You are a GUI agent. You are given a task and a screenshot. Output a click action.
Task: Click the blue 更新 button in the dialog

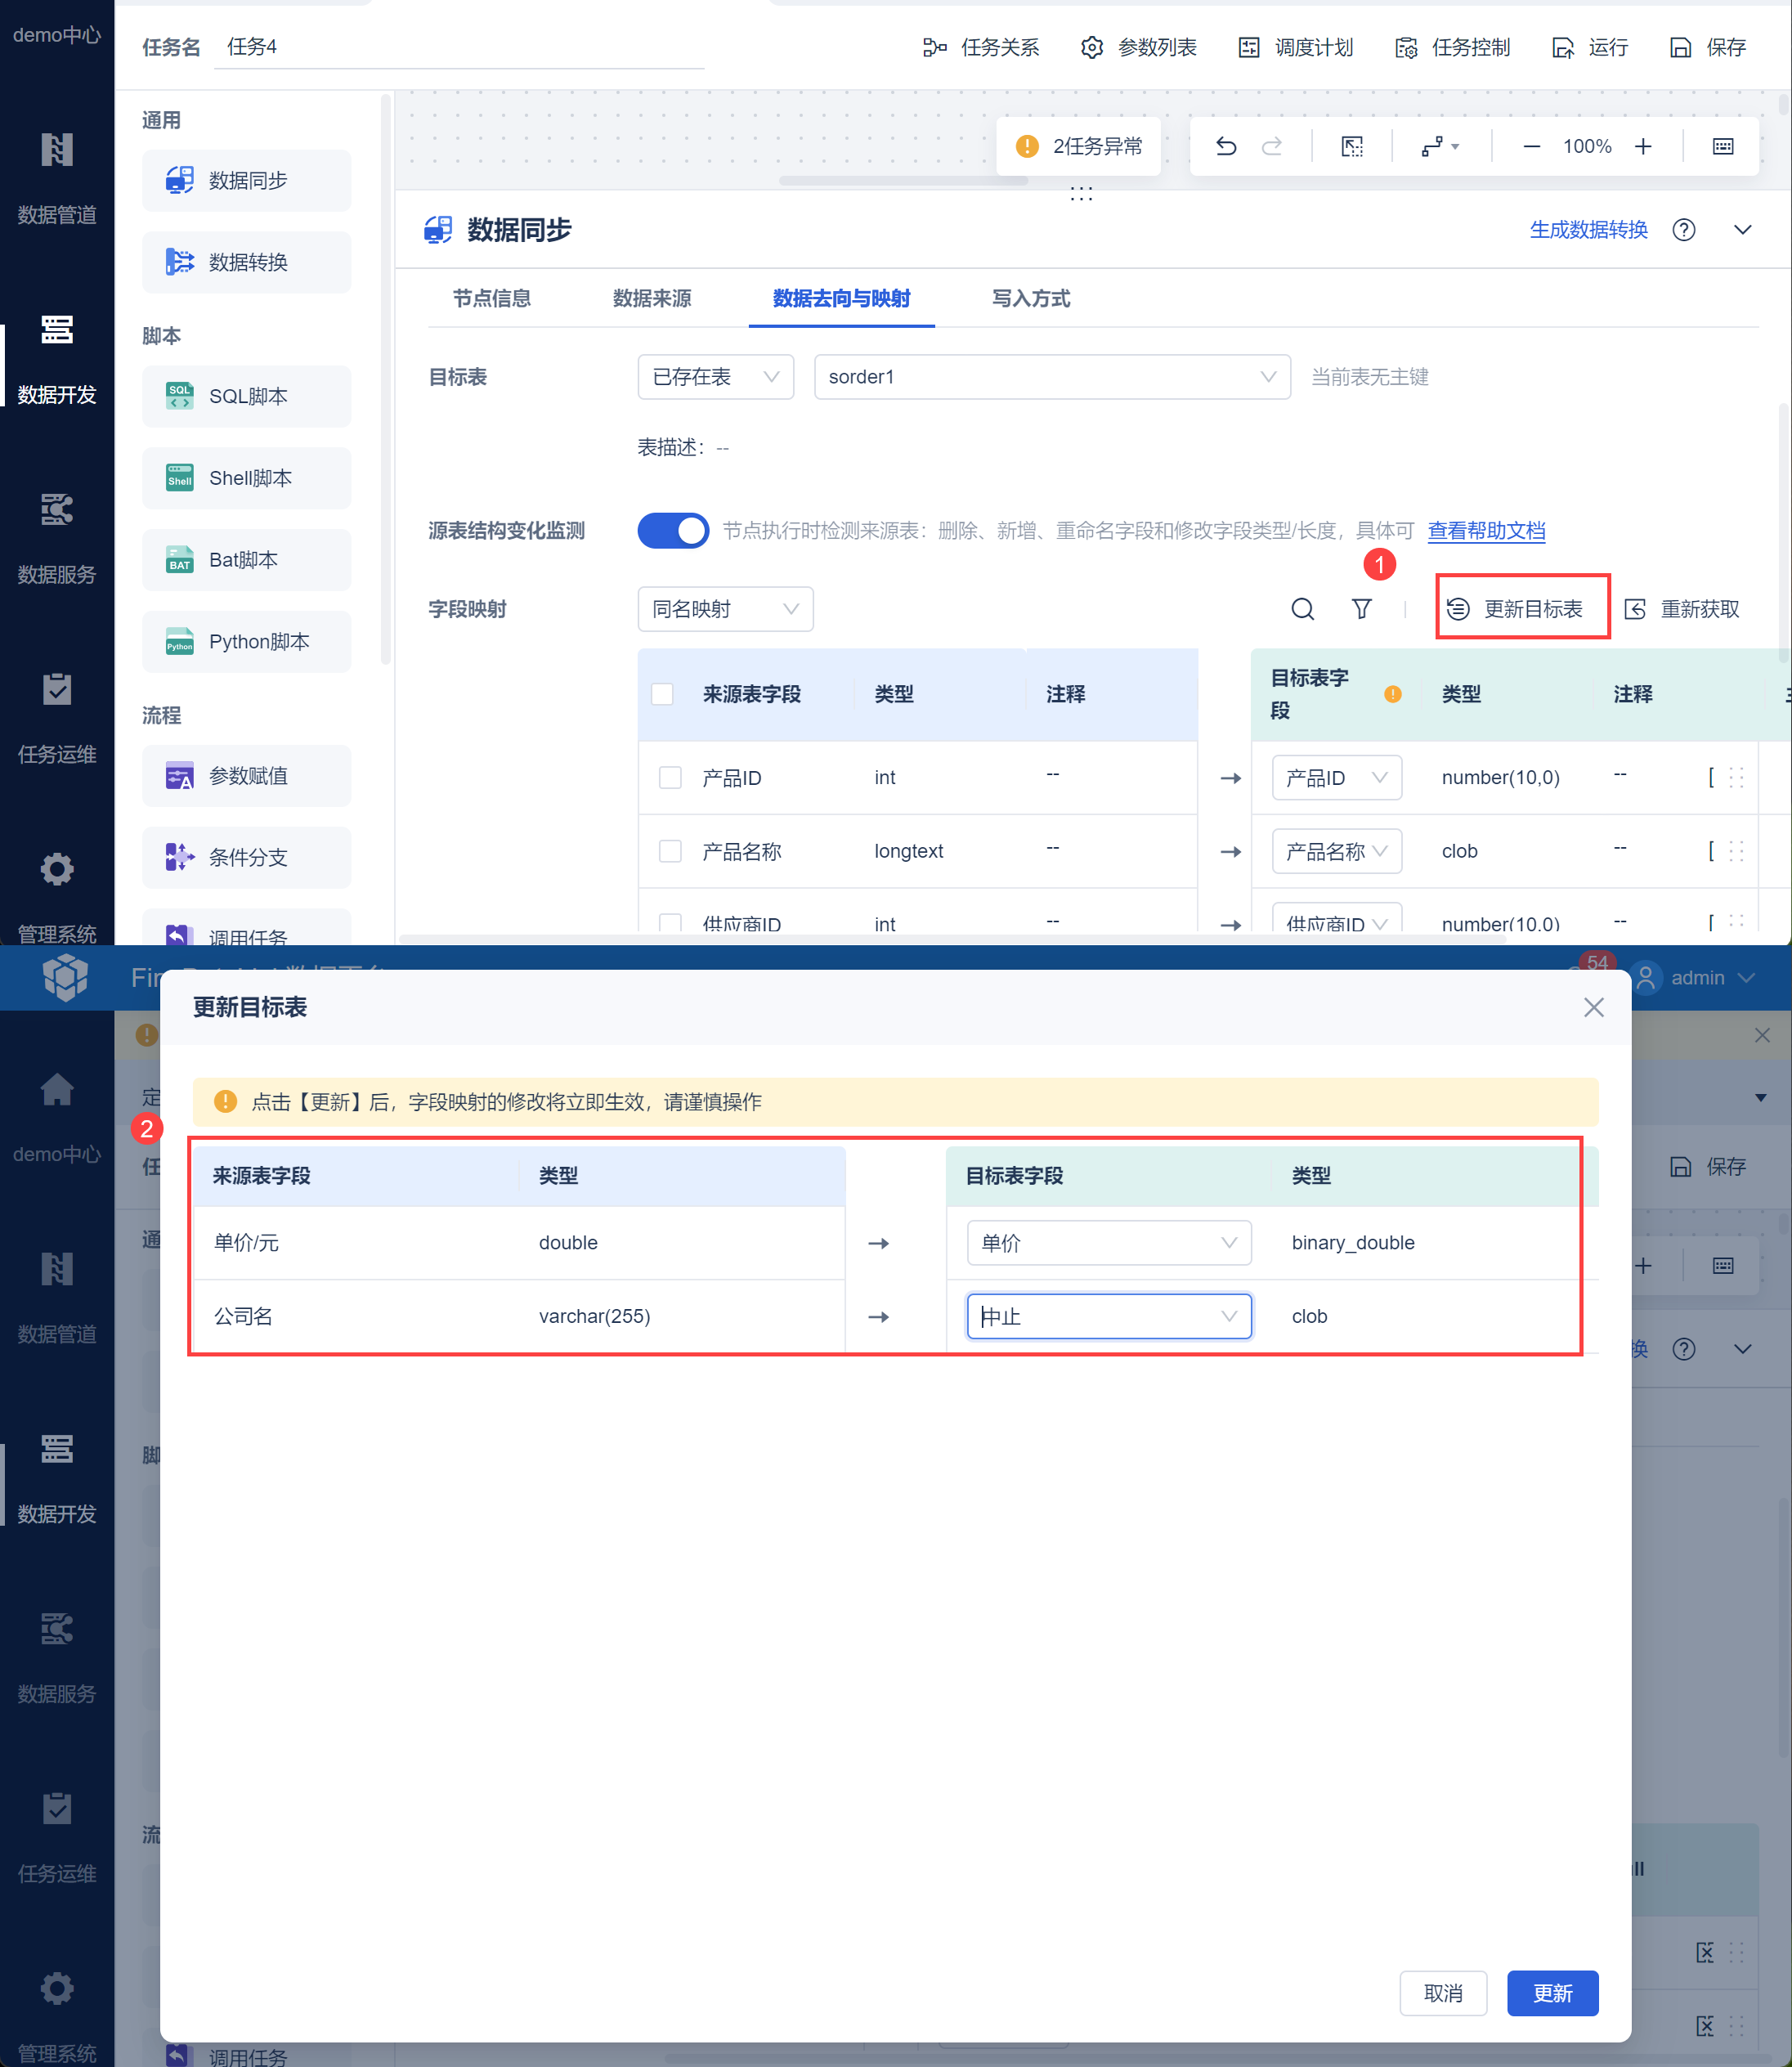tap(1552, 1993)
